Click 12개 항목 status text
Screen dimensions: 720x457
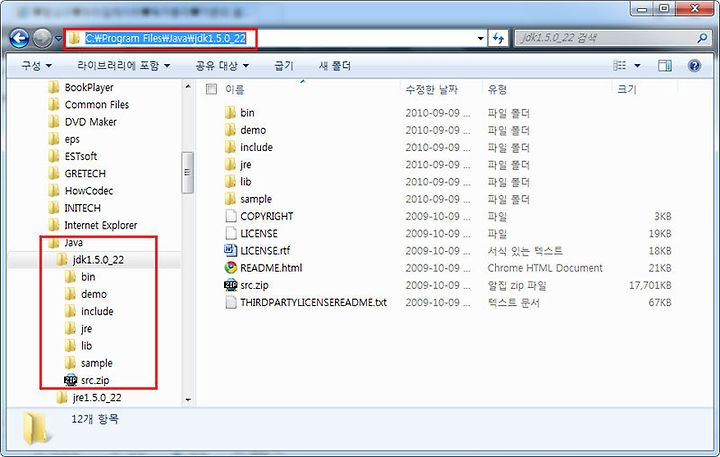(x=95, y=419)
